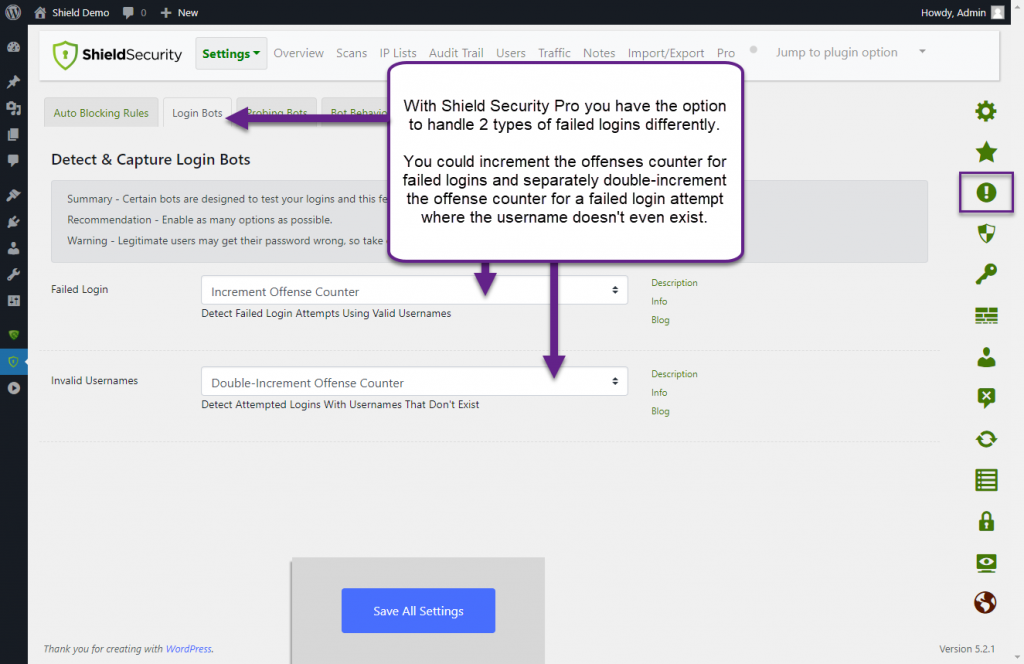
Task: Open Appearance brush icon in sidebar
Action: click(13, 195)
